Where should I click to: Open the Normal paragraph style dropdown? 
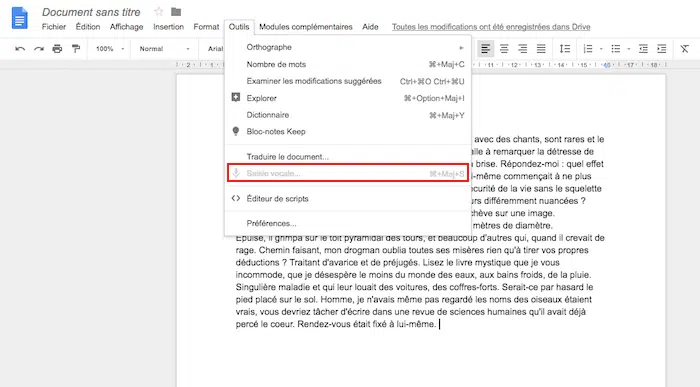click(x=164, y=49)
